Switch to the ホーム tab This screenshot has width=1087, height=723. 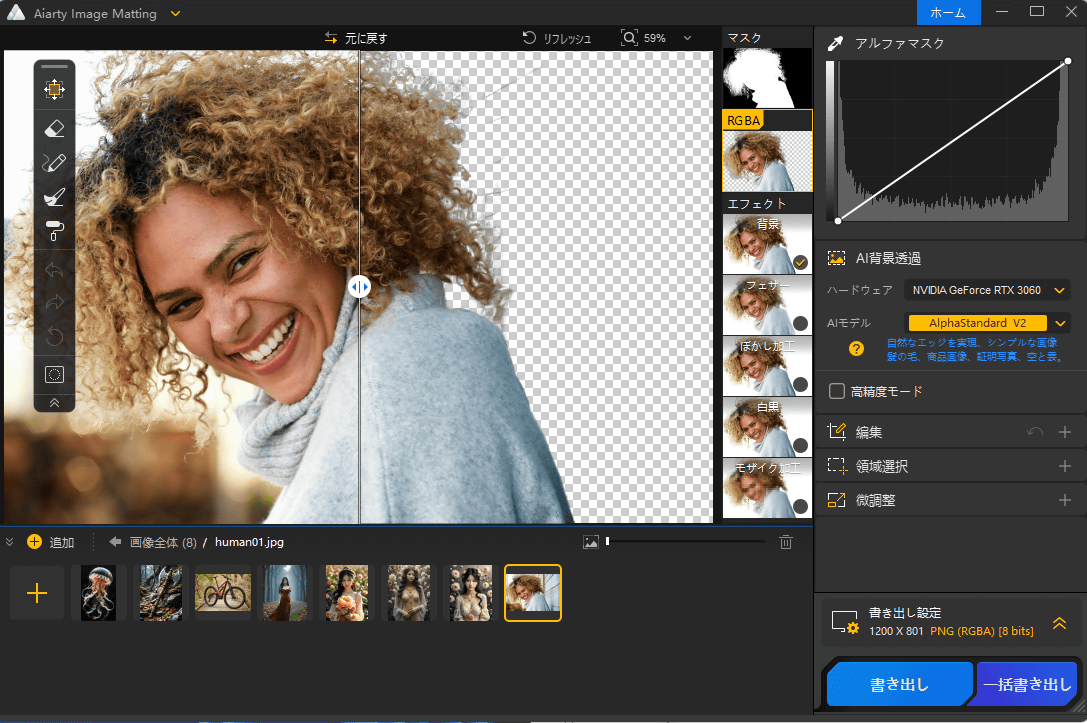pyautogui.click(x=948, y=12)
